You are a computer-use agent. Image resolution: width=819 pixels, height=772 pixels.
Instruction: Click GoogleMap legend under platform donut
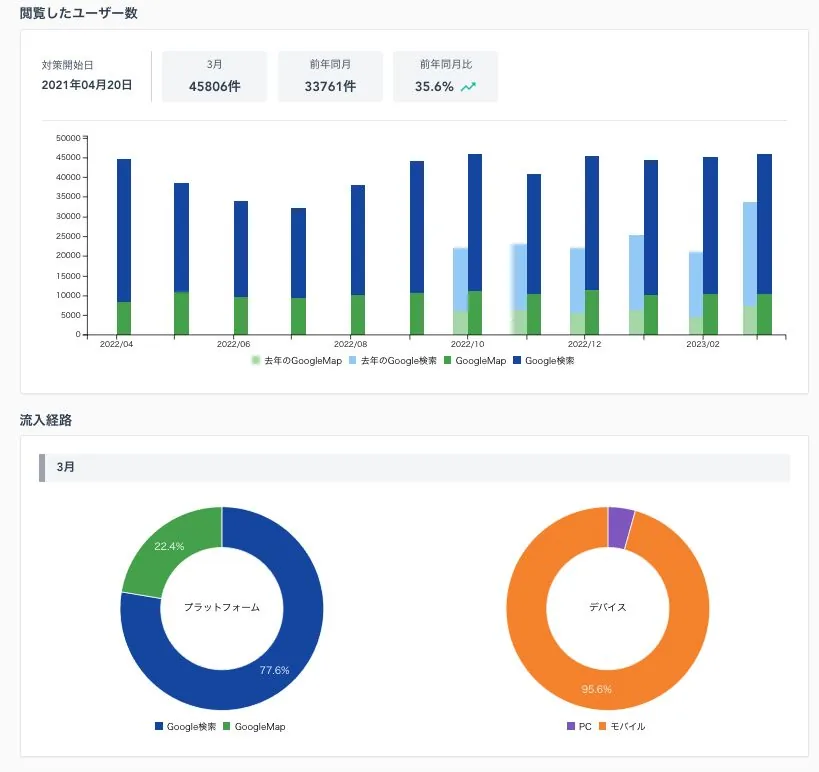coord(254,727)
